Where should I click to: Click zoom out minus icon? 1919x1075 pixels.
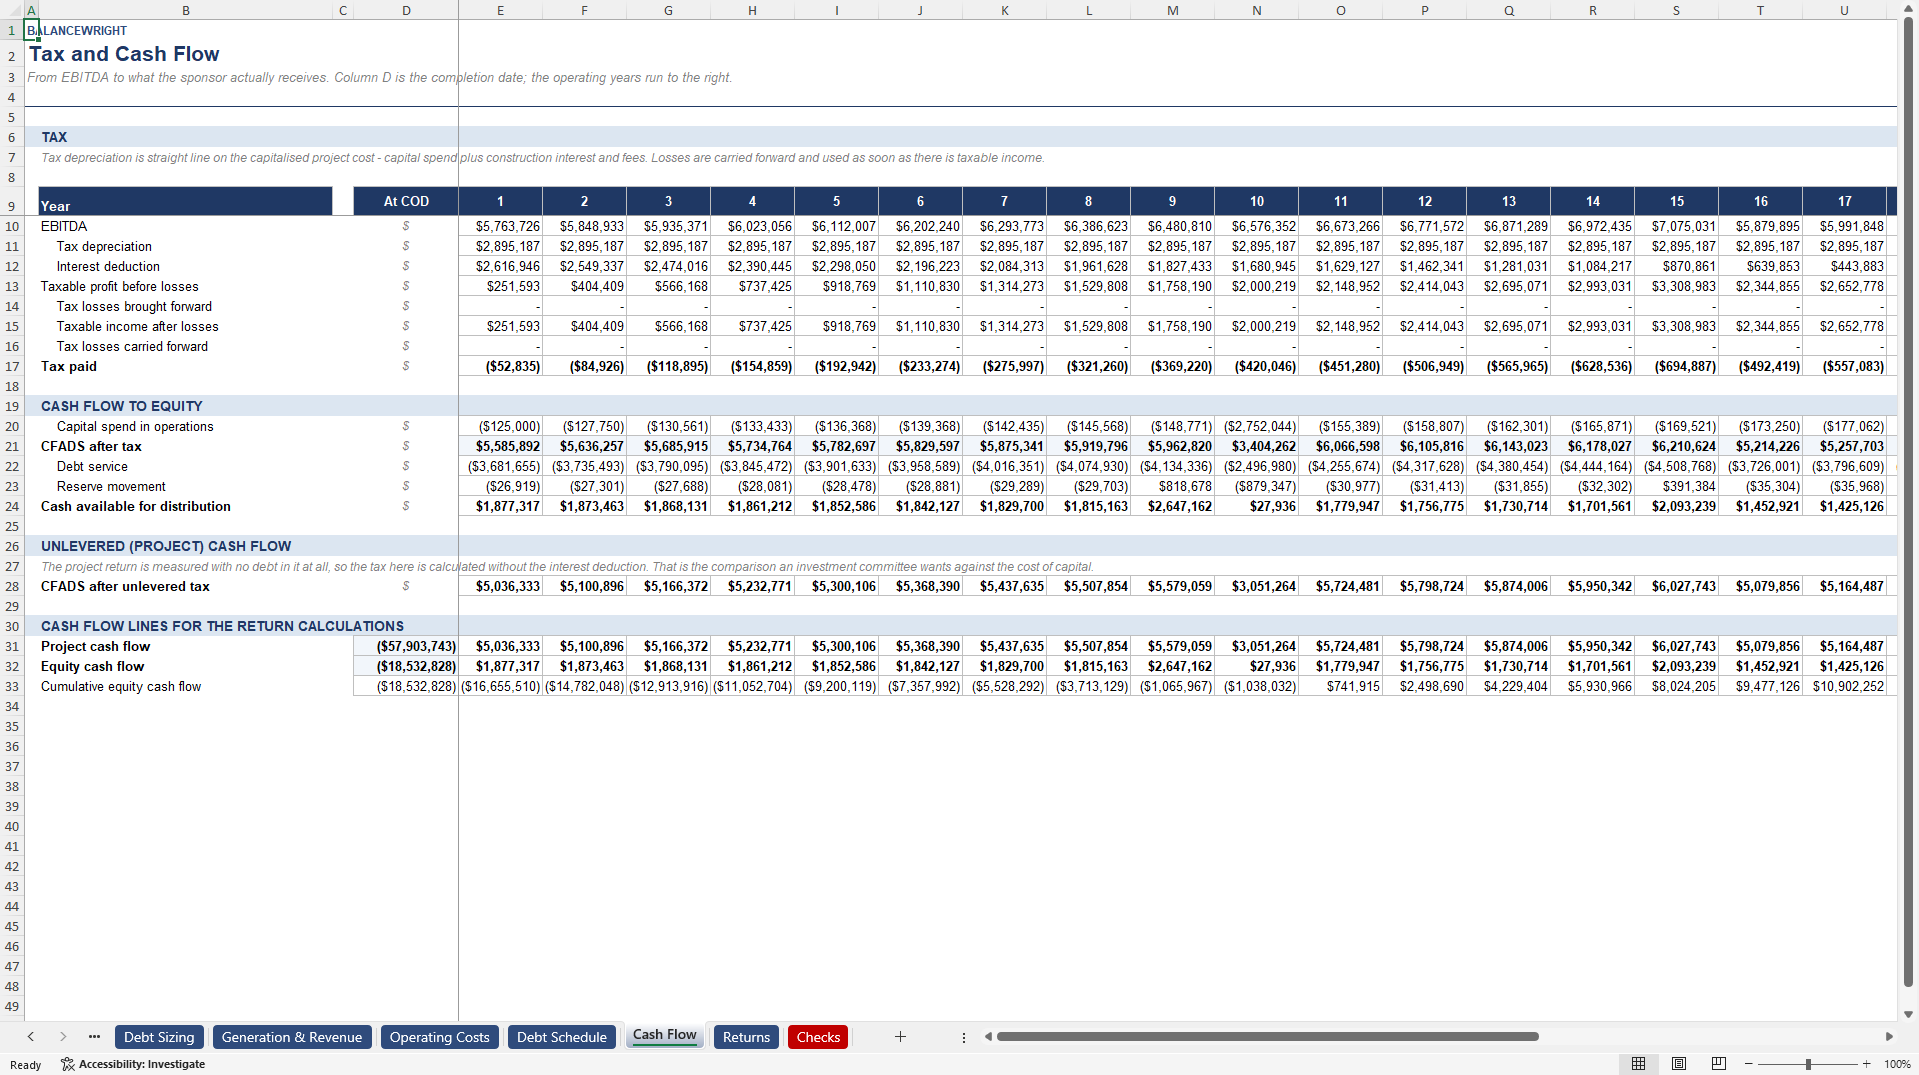click(x=1748, y=1064)
